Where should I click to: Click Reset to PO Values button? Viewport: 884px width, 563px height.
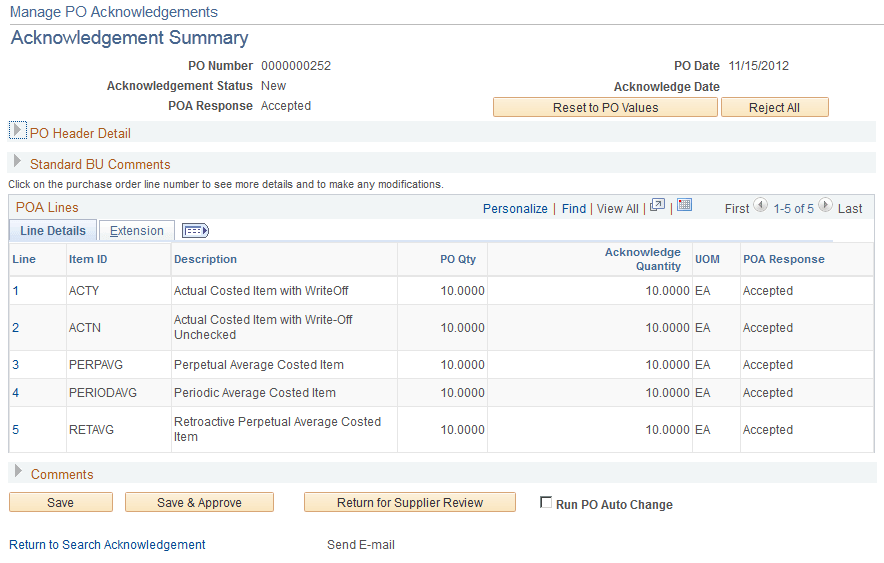[605, 108]
